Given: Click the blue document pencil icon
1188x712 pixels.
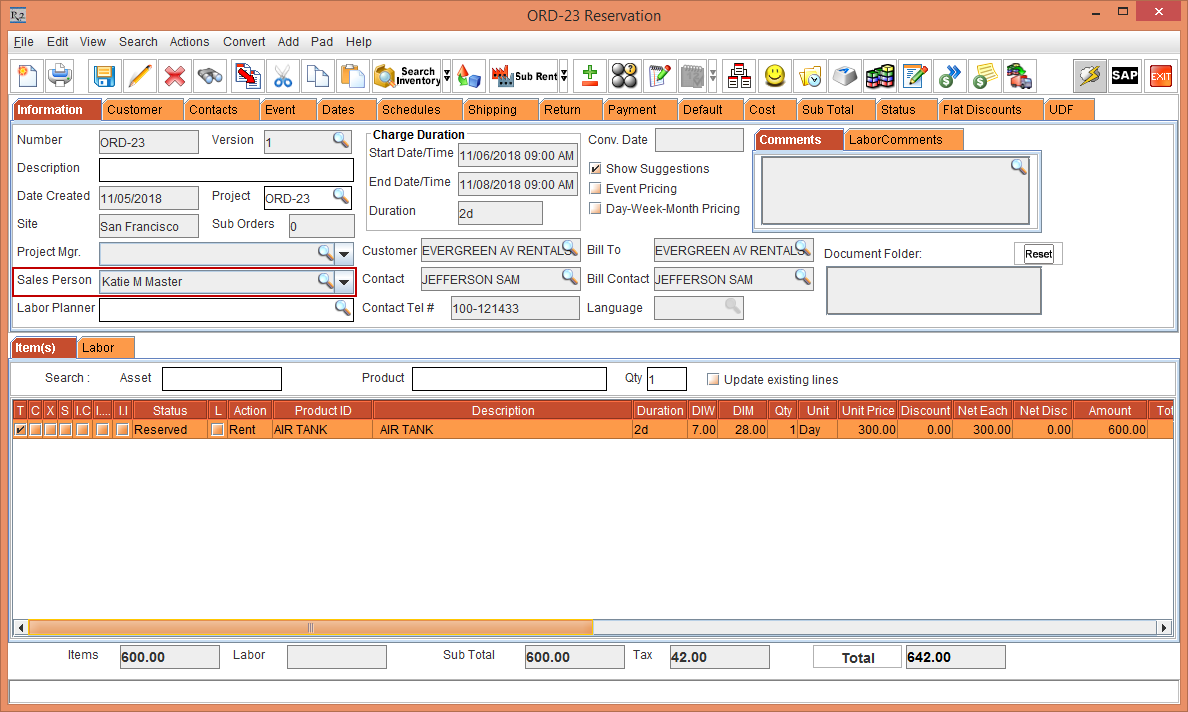Looking at the screenshot, I should tap(915, 76).
